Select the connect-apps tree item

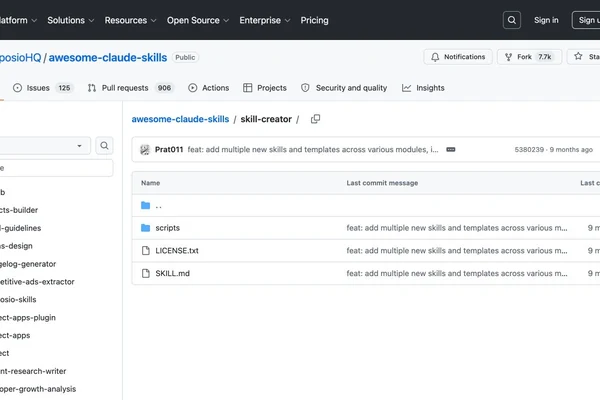point(15,336)
